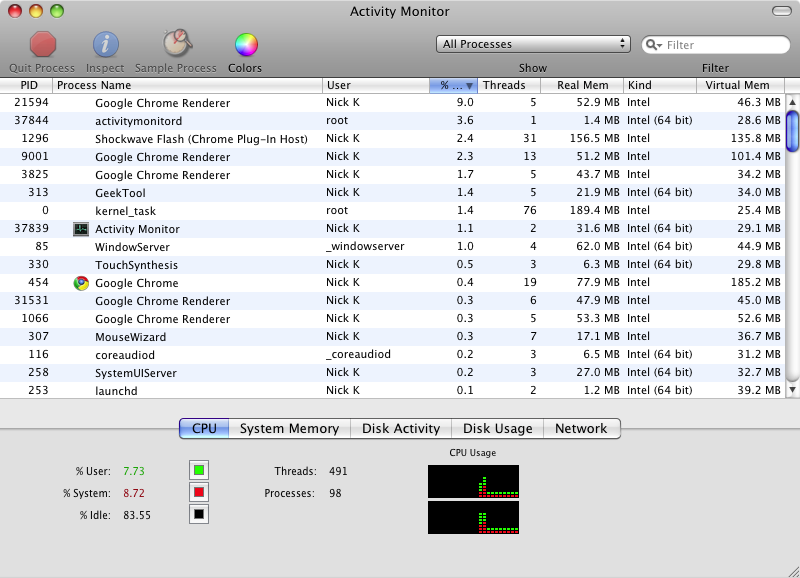
Task: Select the launchd process row
Action: pos(392,390)
